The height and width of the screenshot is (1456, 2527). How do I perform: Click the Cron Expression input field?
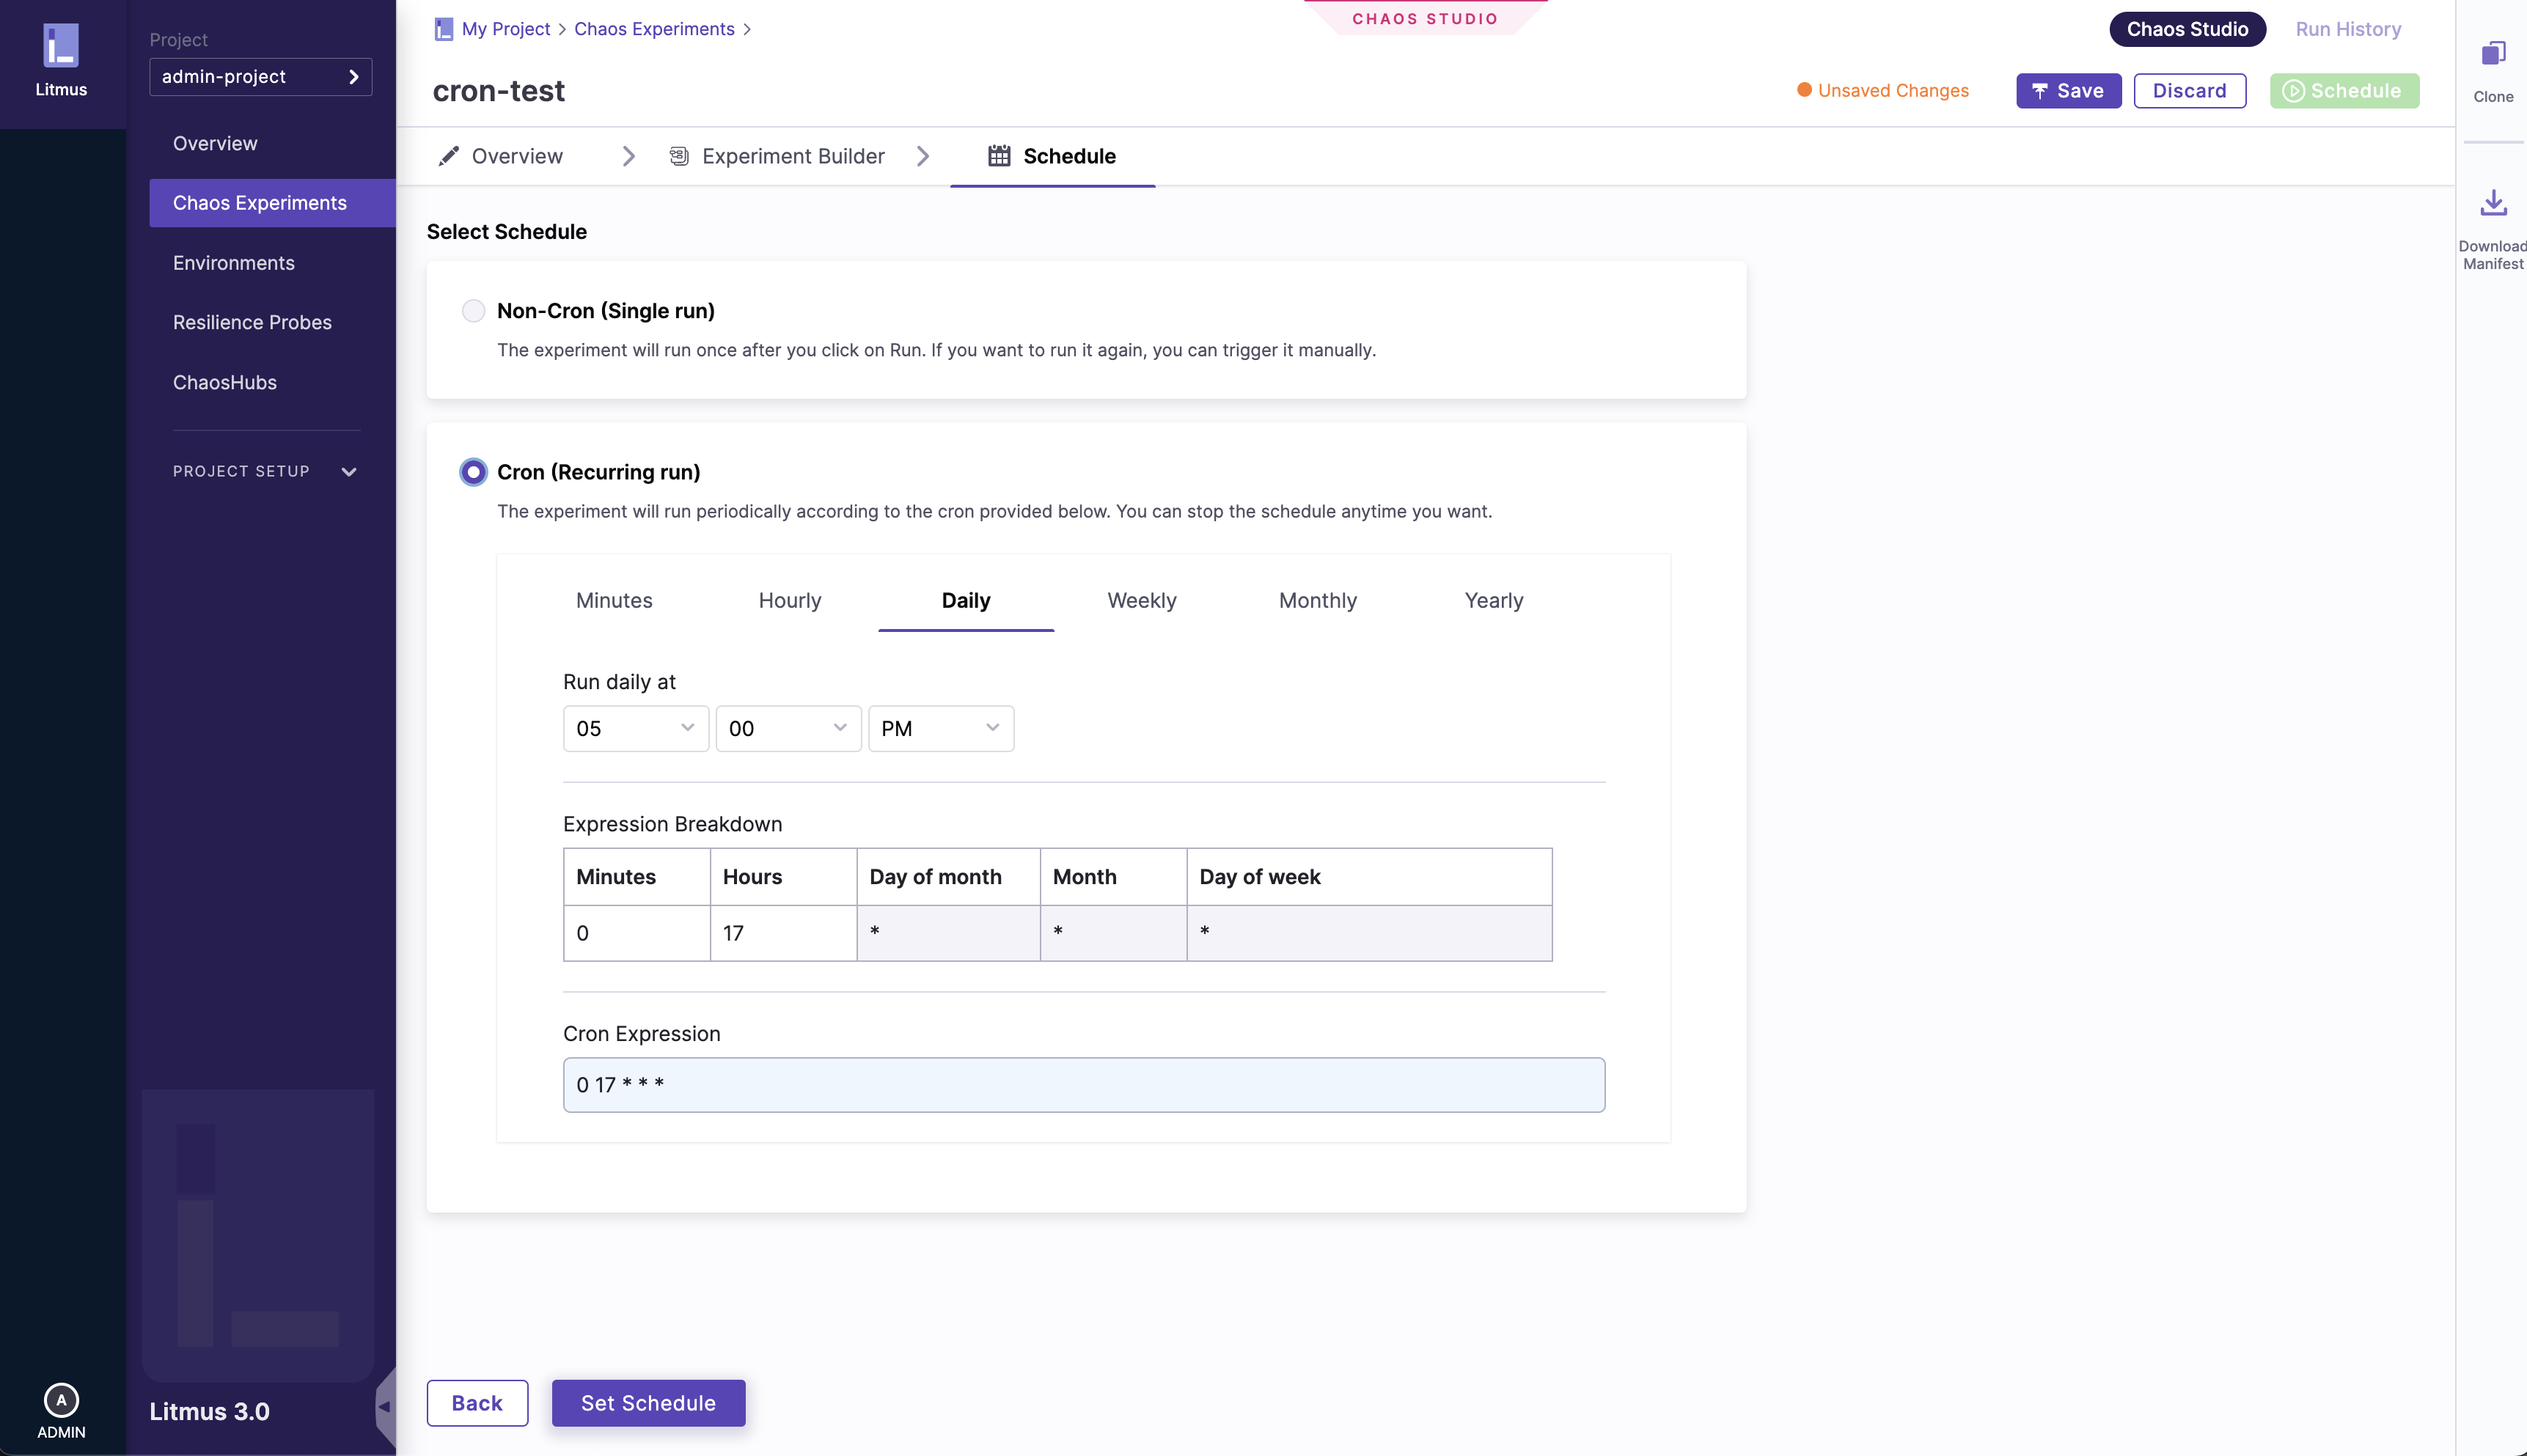click(1083, 1085)
